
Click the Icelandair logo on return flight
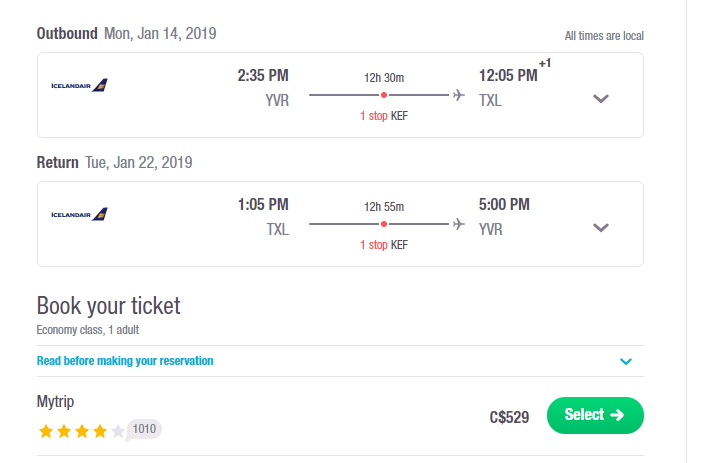79,214
